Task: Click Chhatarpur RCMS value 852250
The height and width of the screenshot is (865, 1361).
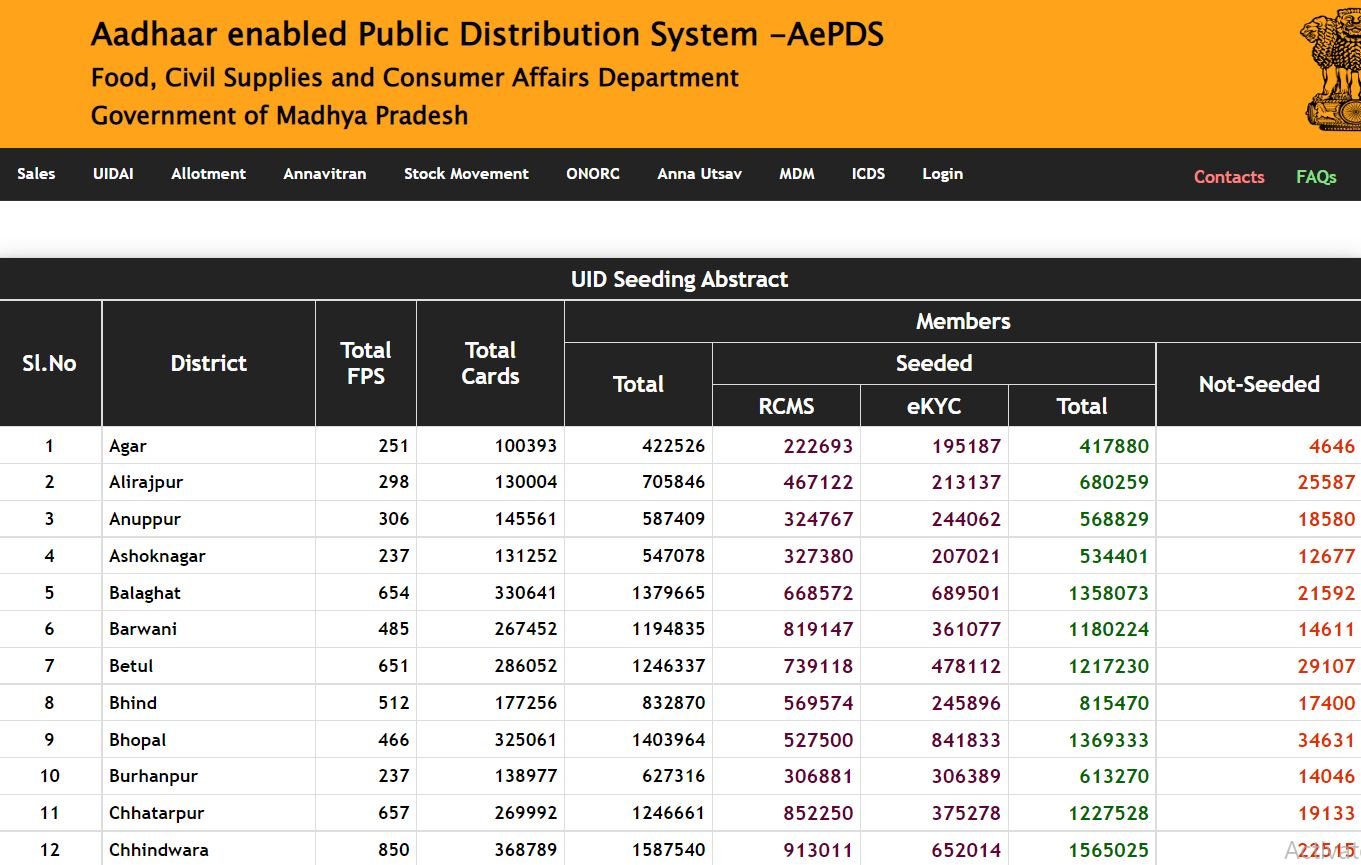Action: click(818, 813)
